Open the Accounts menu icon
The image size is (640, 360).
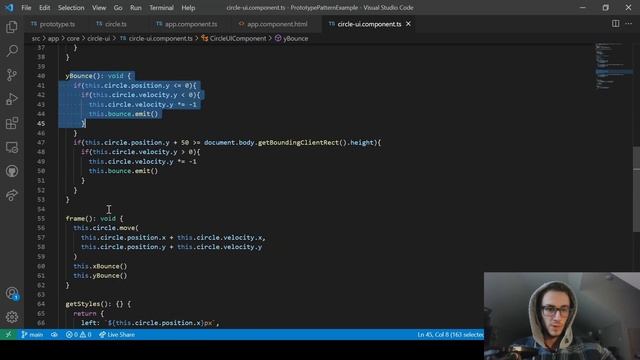point(12,293)
